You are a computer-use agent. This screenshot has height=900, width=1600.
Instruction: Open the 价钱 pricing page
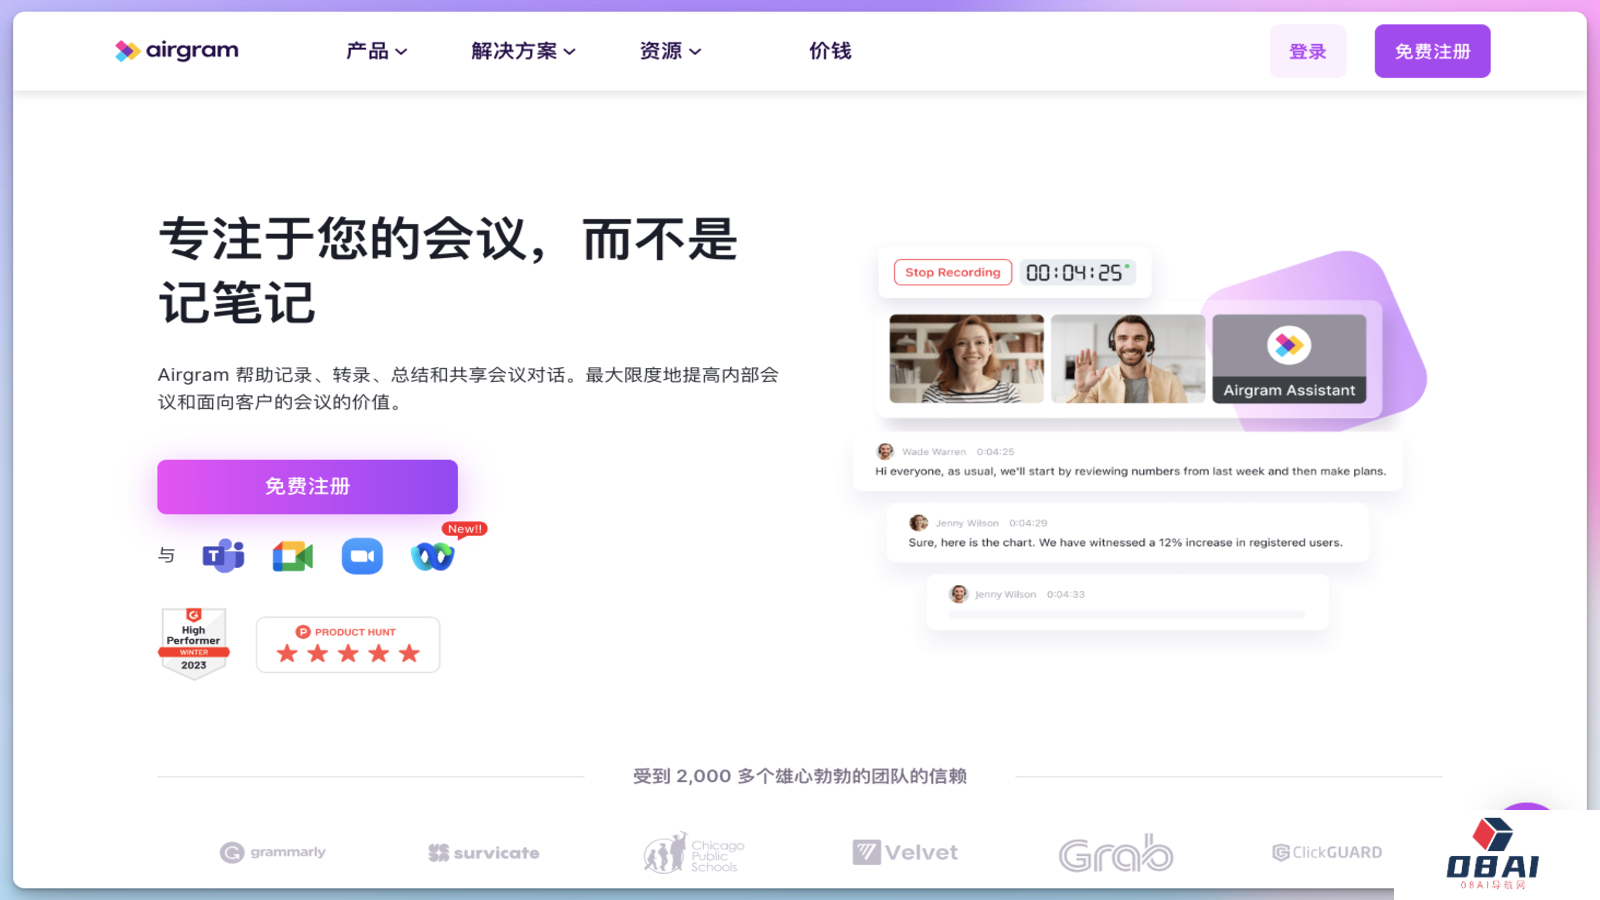pos(830,51)
